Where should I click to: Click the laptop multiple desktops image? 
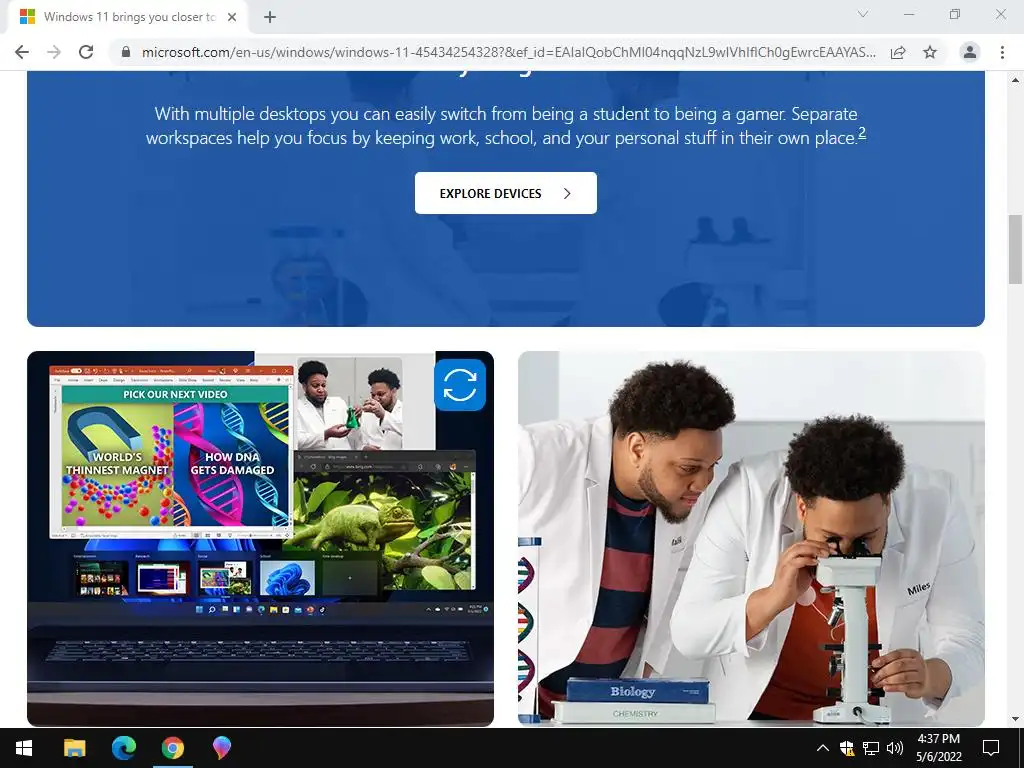tap(261, 539)
